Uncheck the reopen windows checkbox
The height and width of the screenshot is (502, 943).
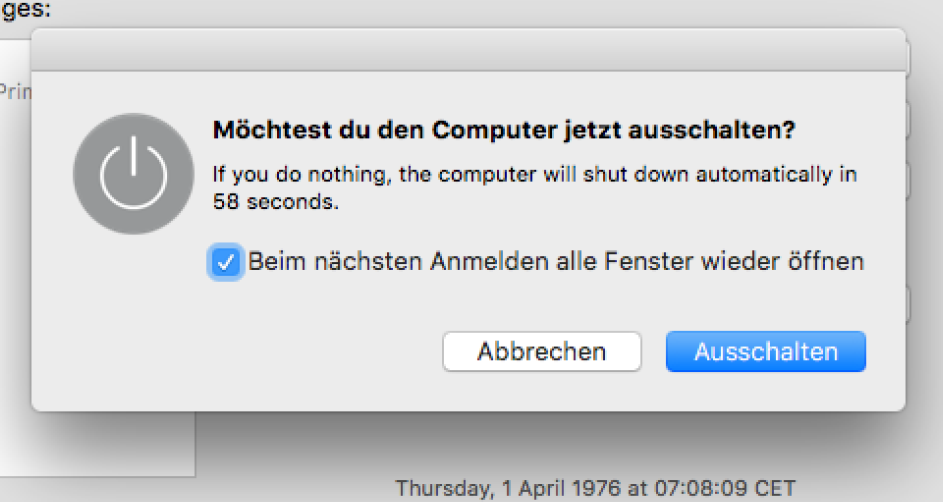pyautogui.click(x=226, y=263)
